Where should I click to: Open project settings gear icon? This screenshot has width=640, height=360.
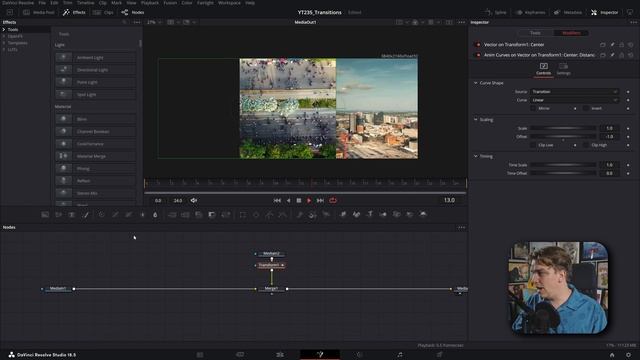click(x=629, y=355)
